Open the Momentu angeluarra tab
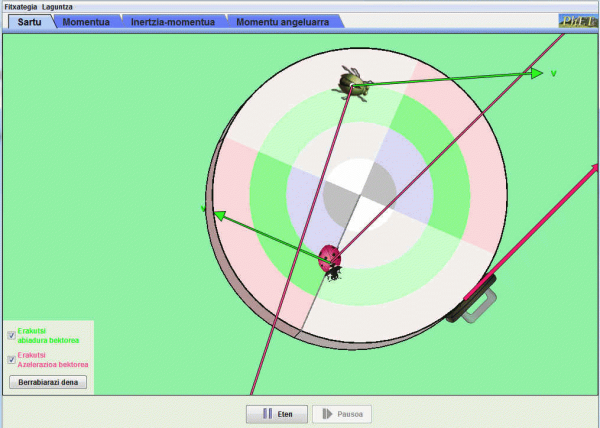Screen dimensions: 600x428 [282, 21]
